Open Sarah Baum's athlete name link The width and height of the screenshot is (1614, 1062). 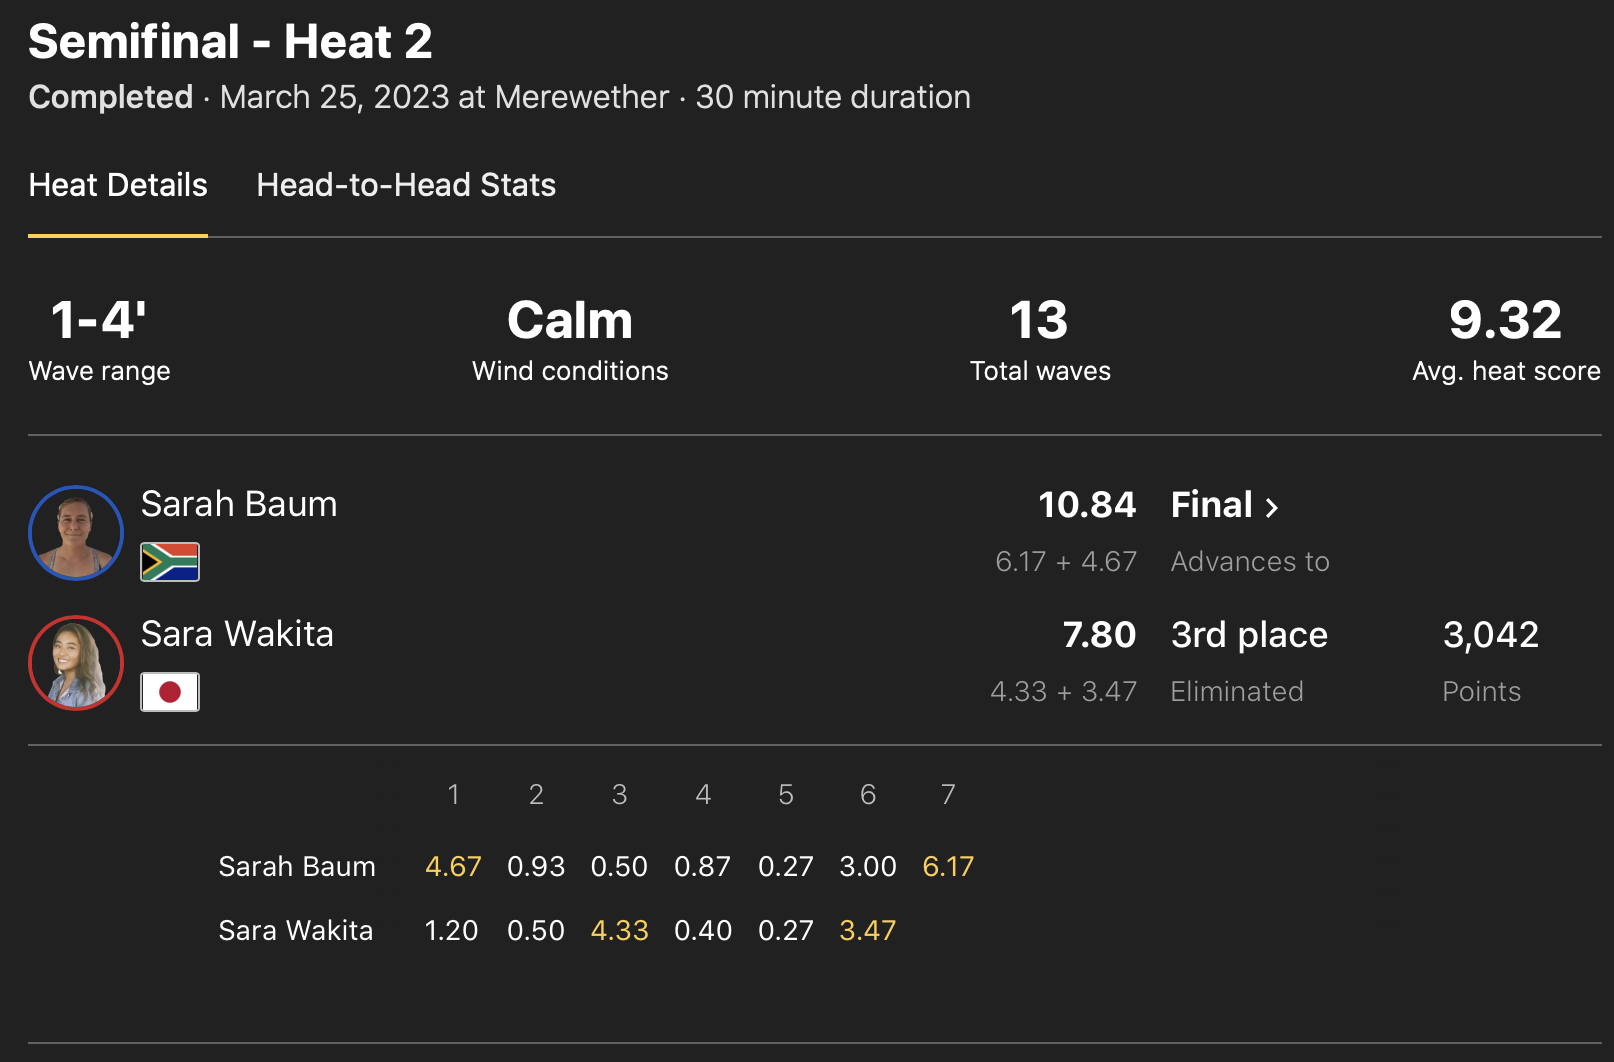pyautogui.click(x=239, y=504)
